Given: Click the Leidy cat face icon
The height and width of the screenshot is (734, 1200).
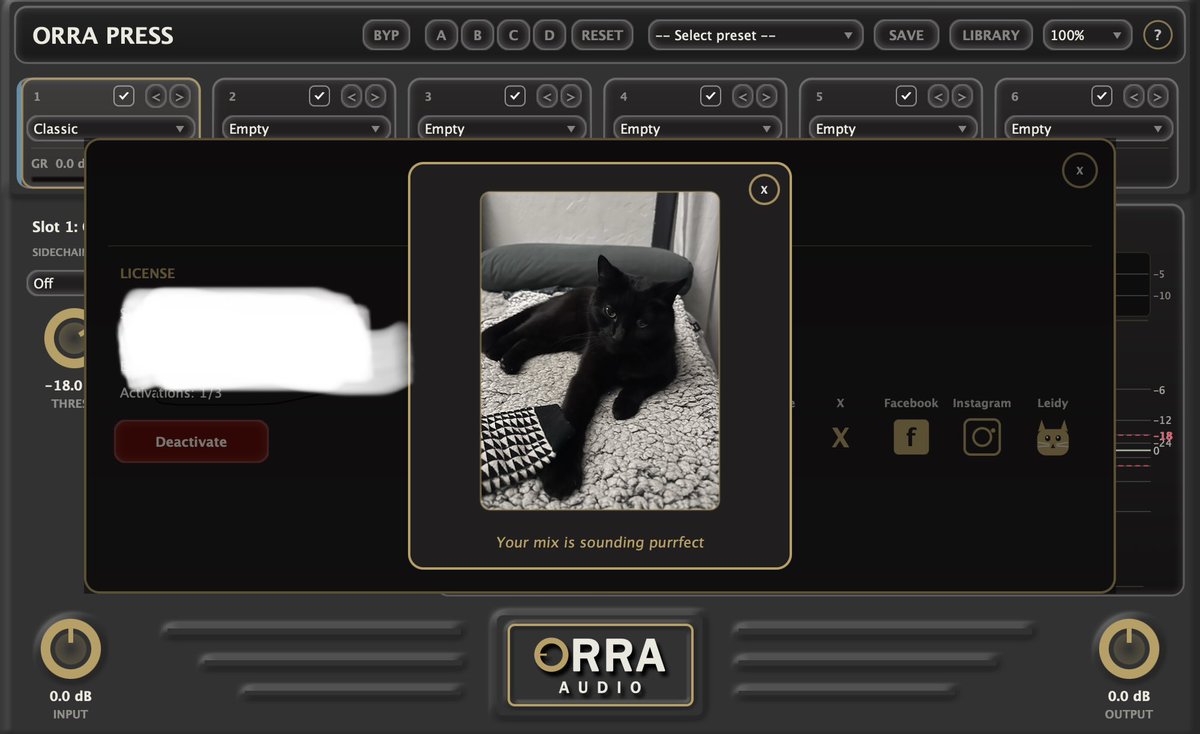Looking at the screenshot, I should [x=1053, y=438].
